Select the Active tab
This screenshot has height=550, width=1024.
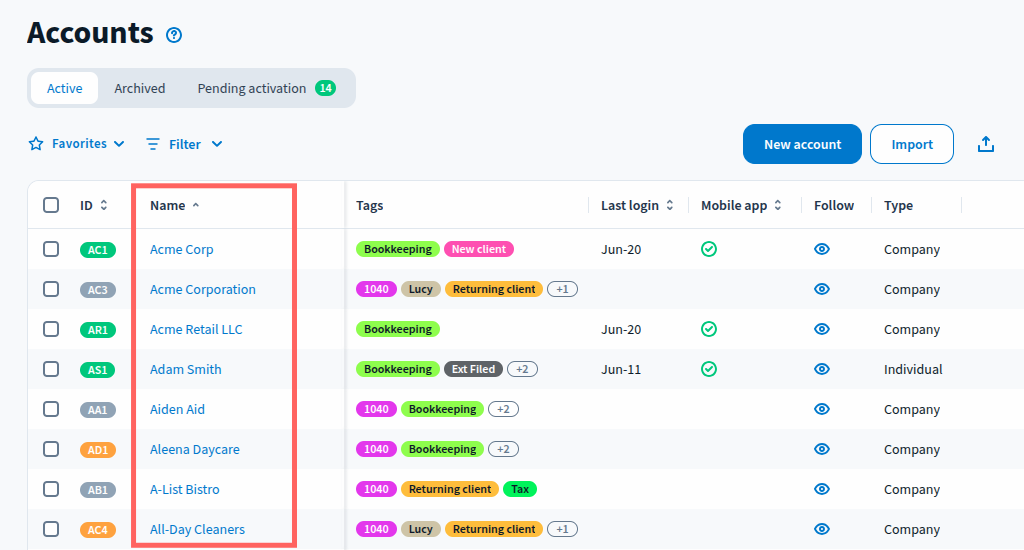65,88
